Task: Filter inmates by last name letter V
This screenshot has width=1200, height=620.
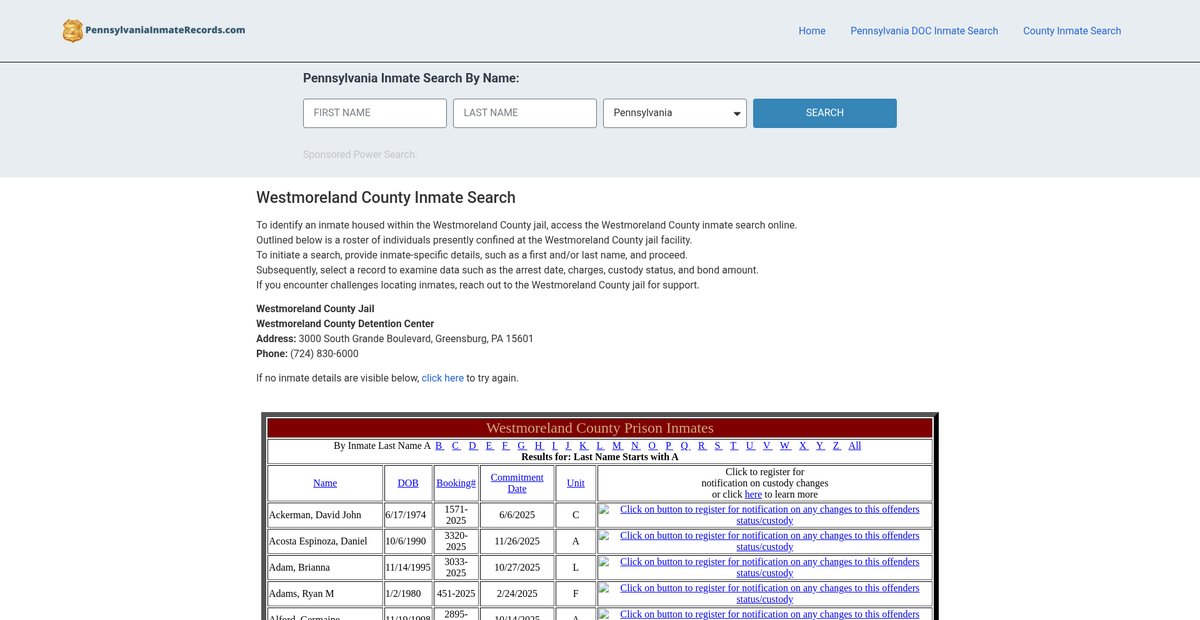Action: click(767, 446)
